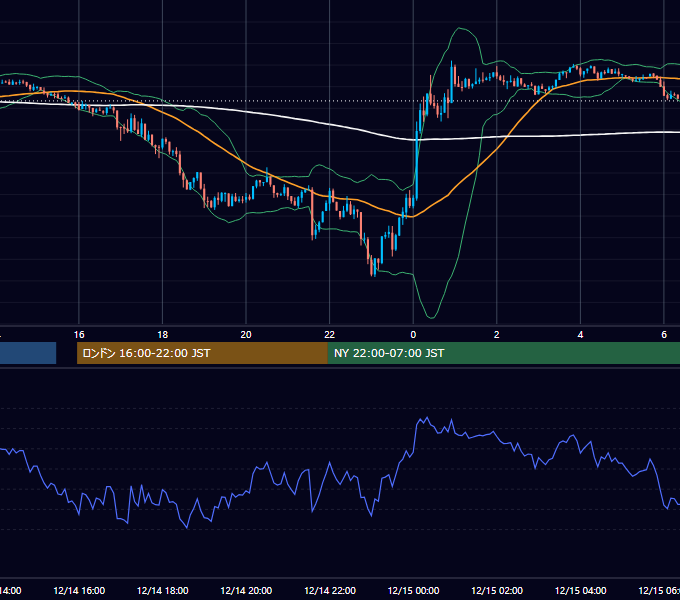Click the hour 18 axis label
Screen dimensions: 680x600
tap(163, 335)
